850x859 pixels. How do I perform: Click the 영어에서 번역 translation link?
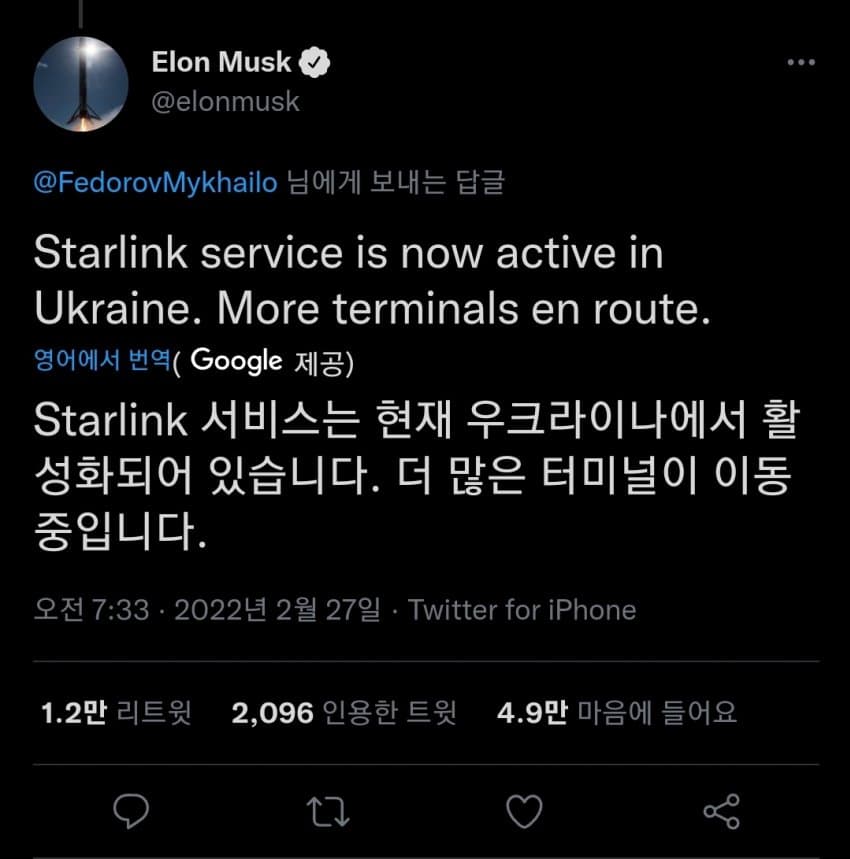click(x=102, y=361)
